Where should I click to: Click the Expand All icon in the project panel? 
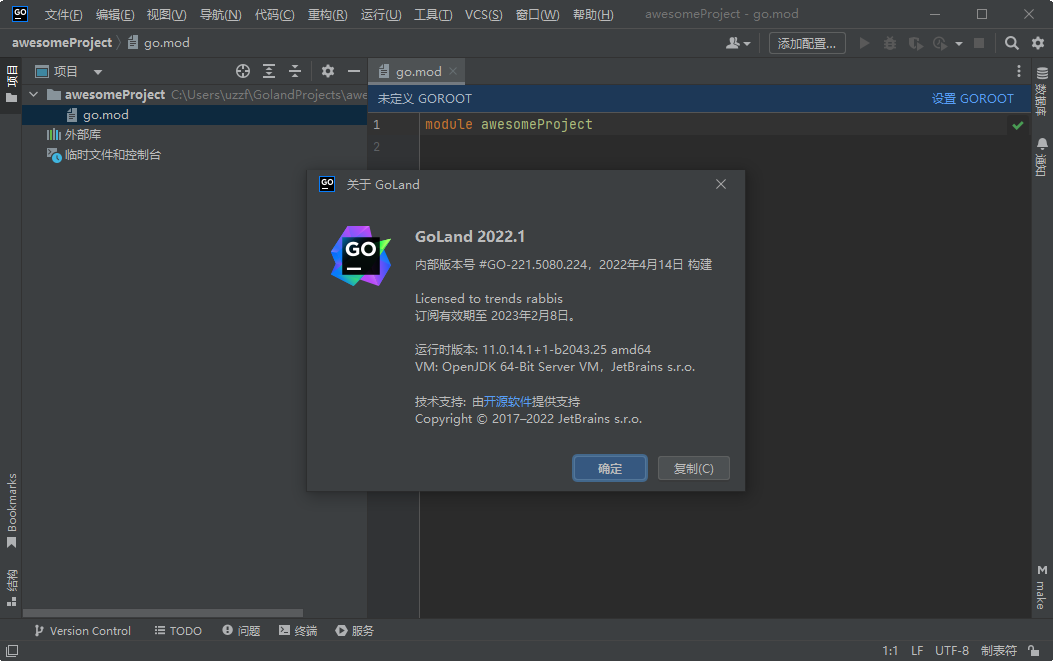coord(269,71)
